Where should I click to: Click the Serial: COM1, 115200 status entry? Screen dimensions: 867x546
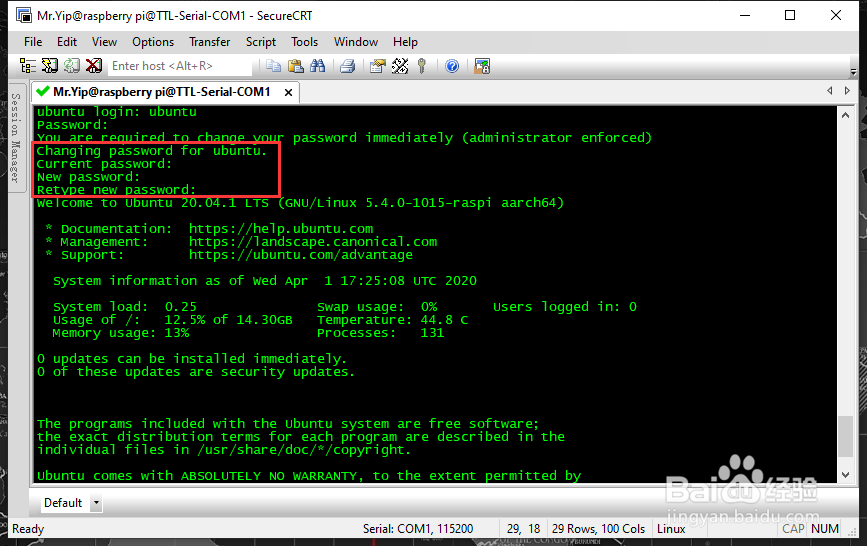[x=418, y=529]
